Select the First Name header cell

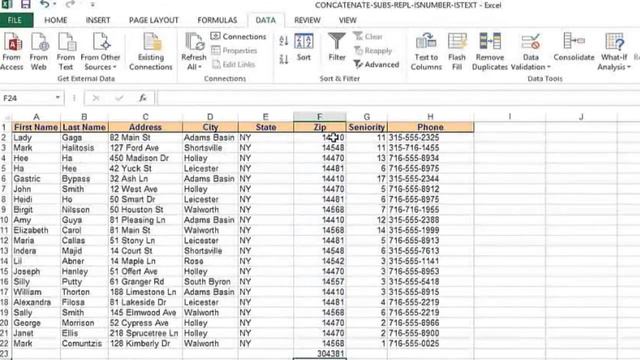click(36, 127)
